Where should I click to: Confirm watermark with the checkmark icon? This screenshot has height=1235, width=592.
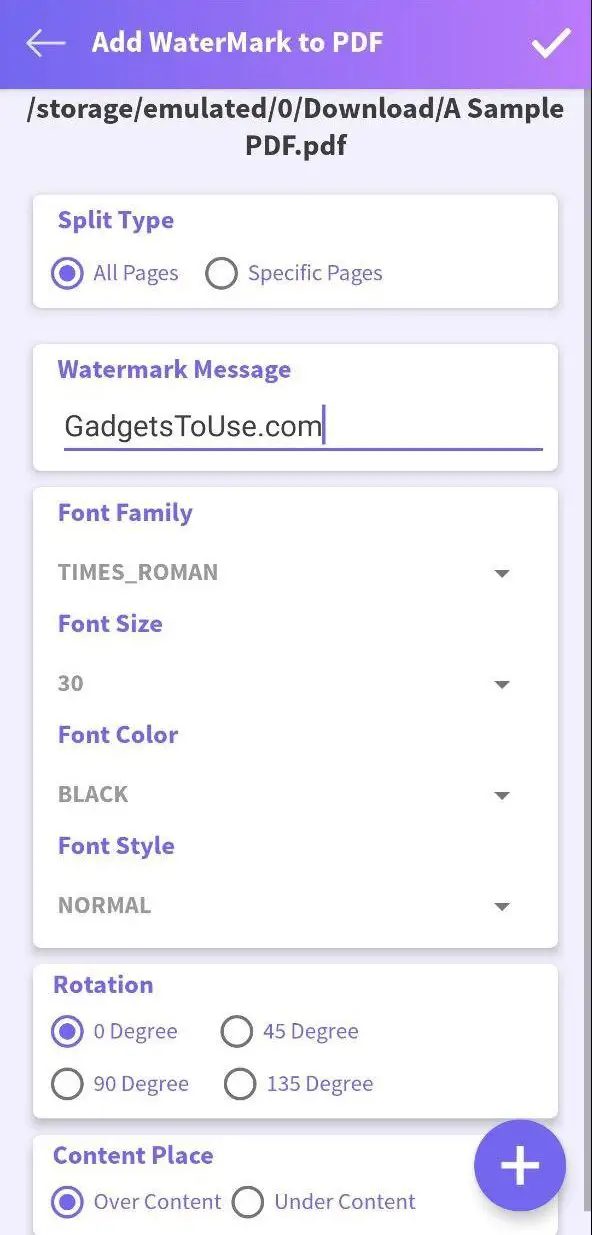pyautogui.click(x=551, y=43)
